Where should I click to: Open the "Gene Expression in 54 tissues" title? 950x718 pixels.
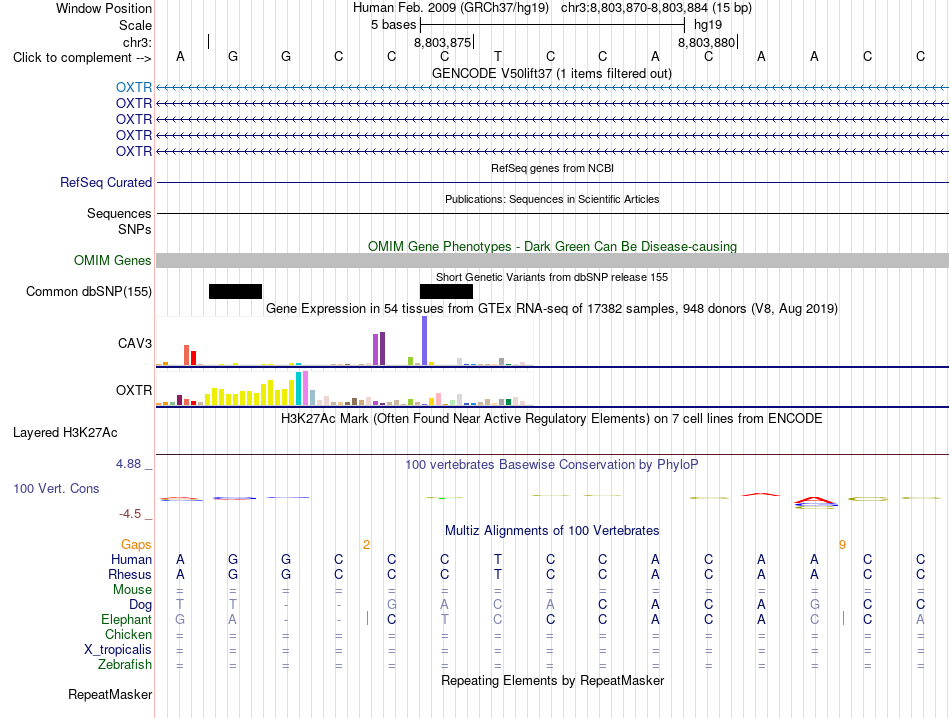click(552, 308)
